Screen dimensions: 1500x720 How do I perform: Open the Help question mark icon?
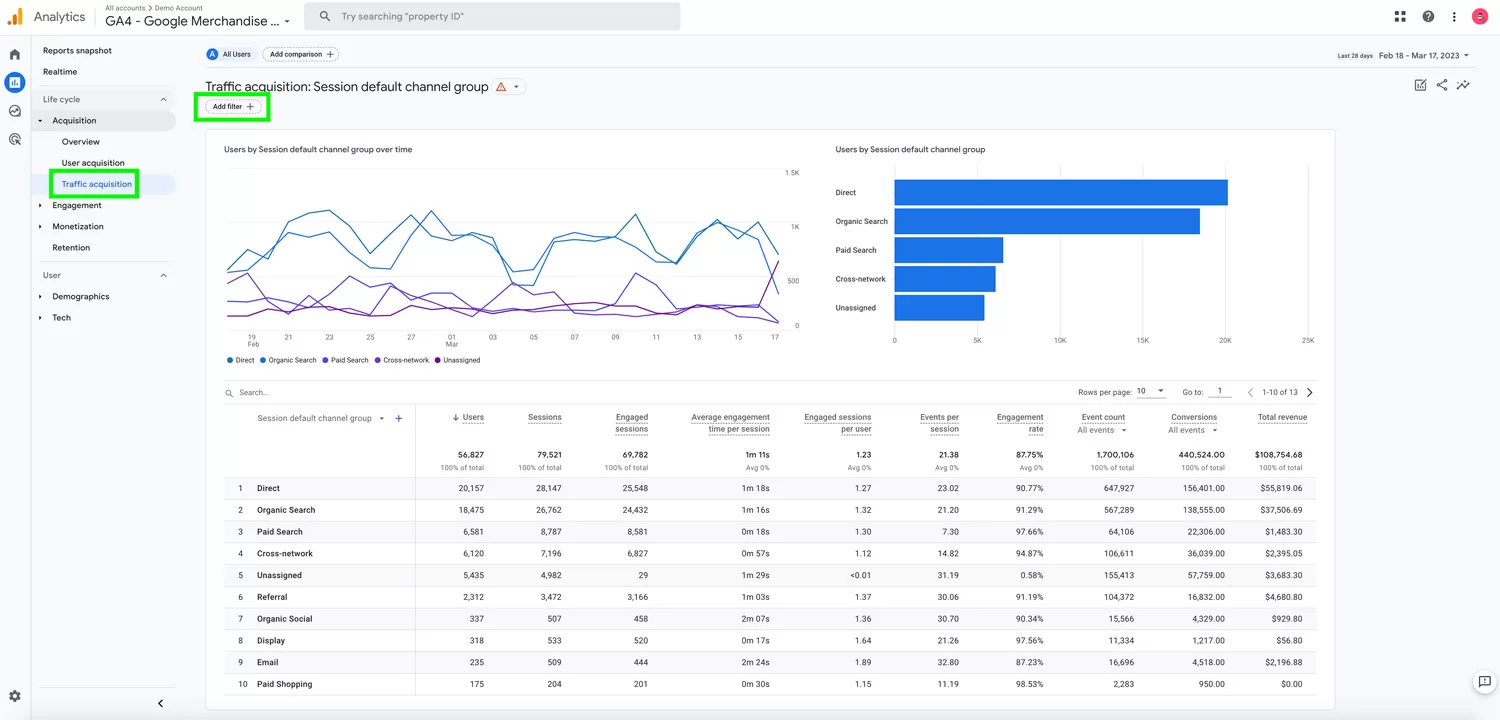point(1428,17)
